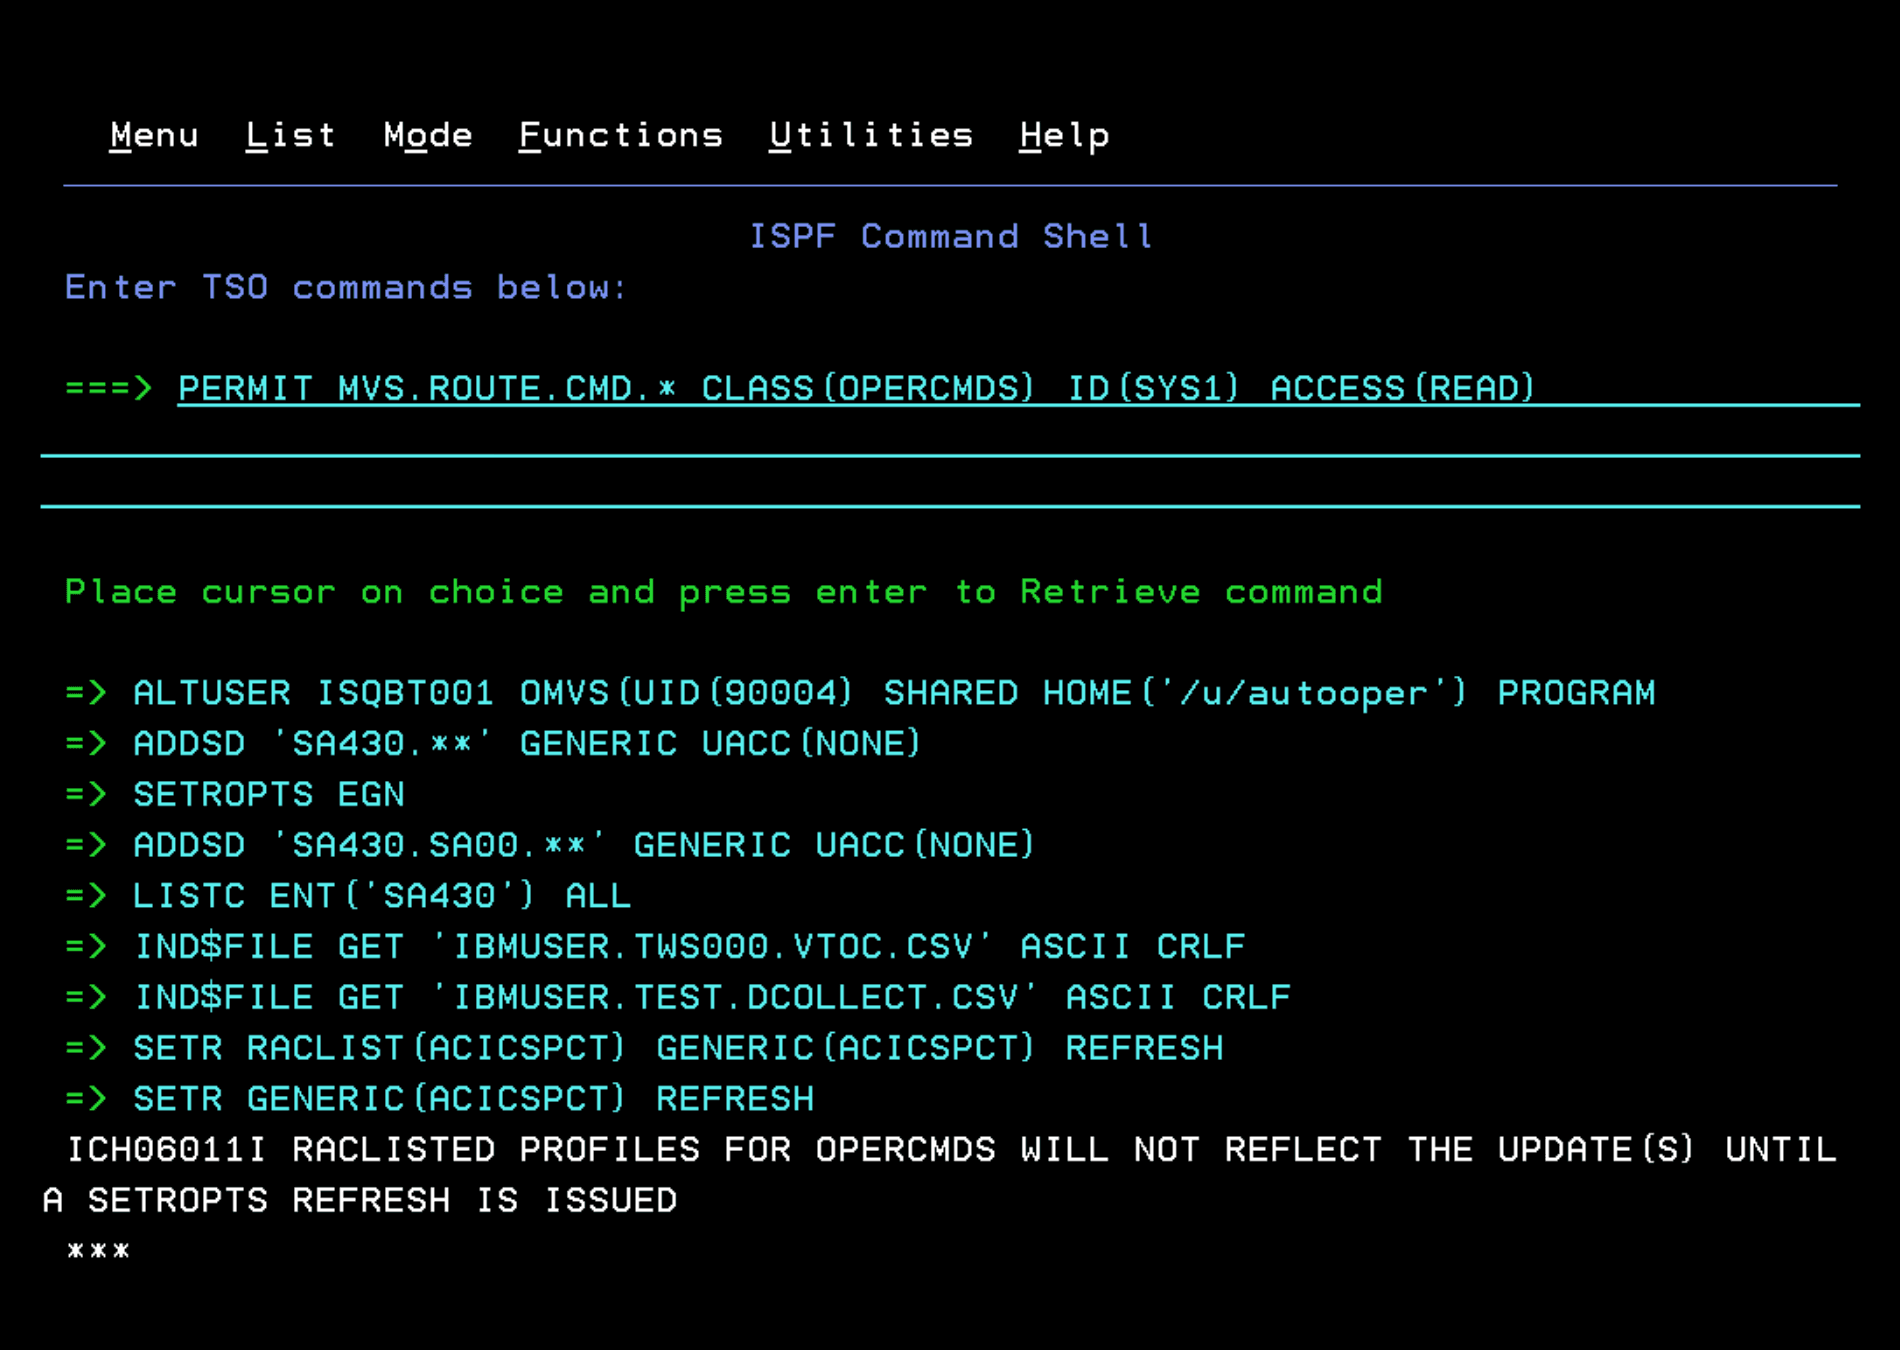Select the SETROPTS EGN history entry
This screenshot has width=1900, height=1350.
(x=268, y=795)
